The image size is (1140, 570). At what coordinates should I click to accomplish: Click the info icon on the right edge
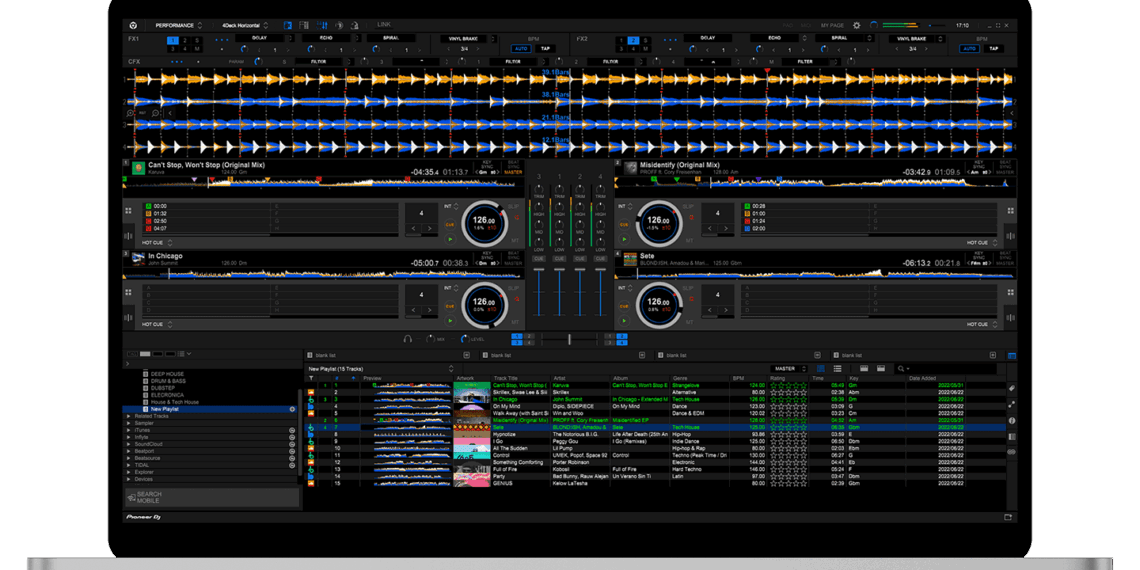pyautogui.click(x=1011, y=421)
